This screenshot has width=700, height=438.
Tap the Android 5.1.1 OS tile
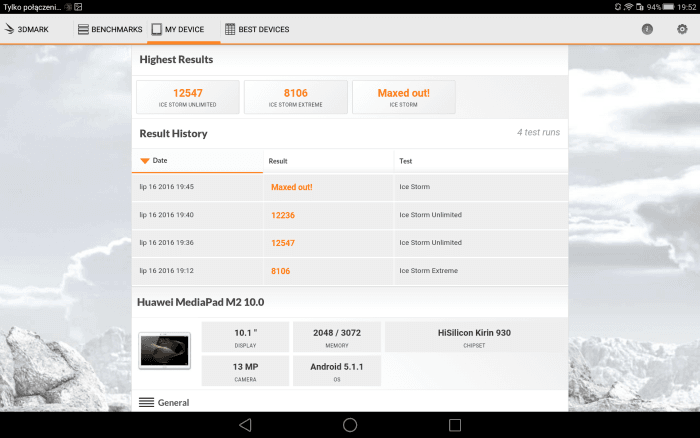coord(337,371)
